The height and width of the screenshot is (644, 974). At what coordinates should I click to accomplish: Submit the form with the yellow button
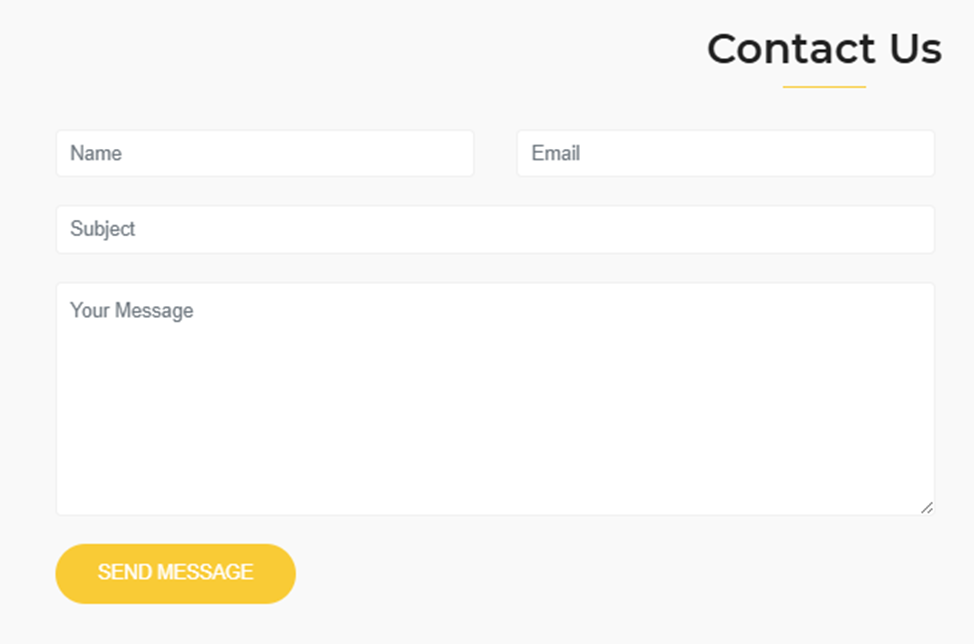[x=175, y=573]
